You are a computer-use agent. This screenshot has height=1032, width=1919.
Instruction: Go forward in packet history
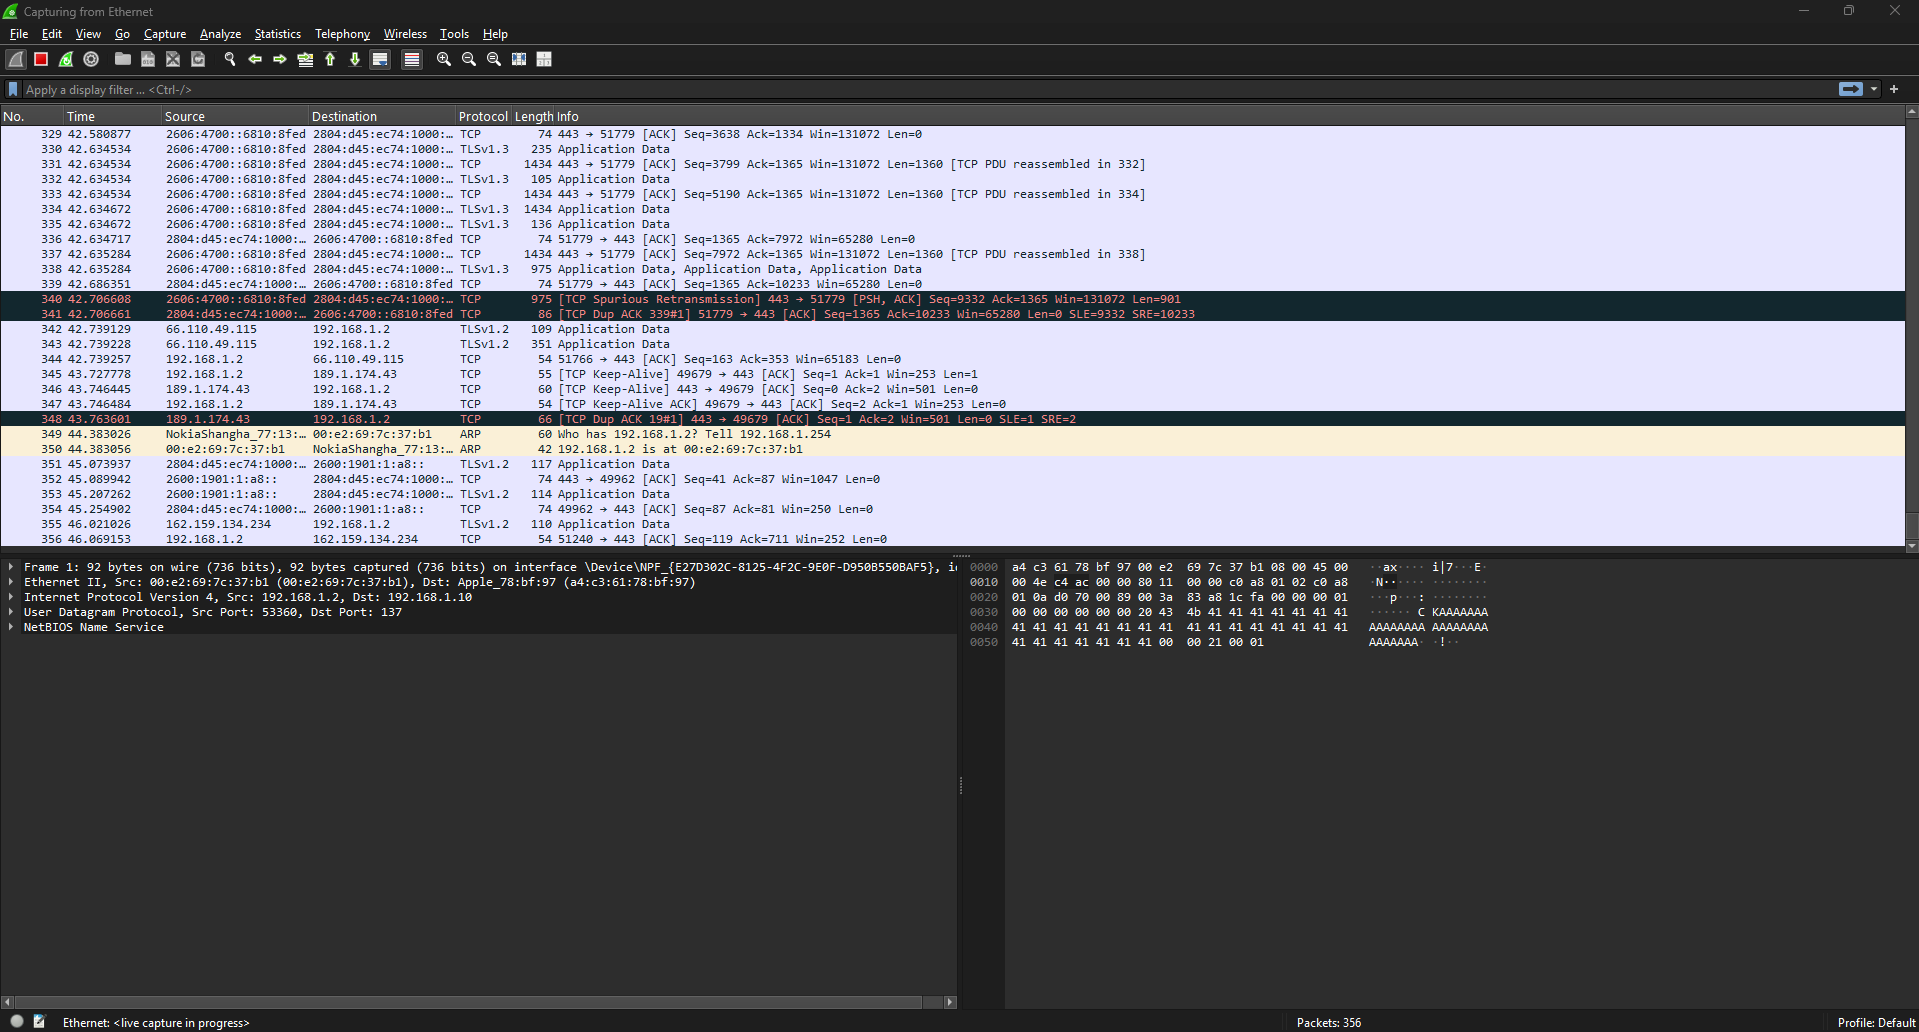[280, 60]
